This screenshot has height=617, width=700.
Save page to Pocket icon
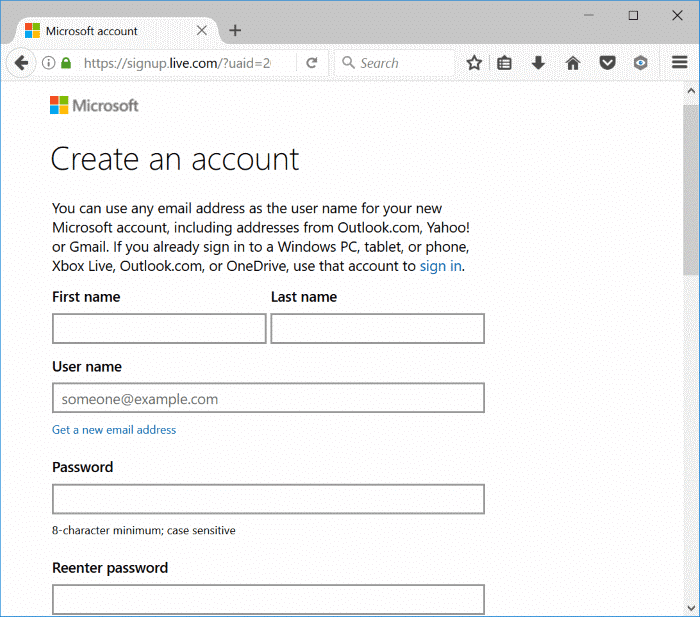tap(607, 63)
